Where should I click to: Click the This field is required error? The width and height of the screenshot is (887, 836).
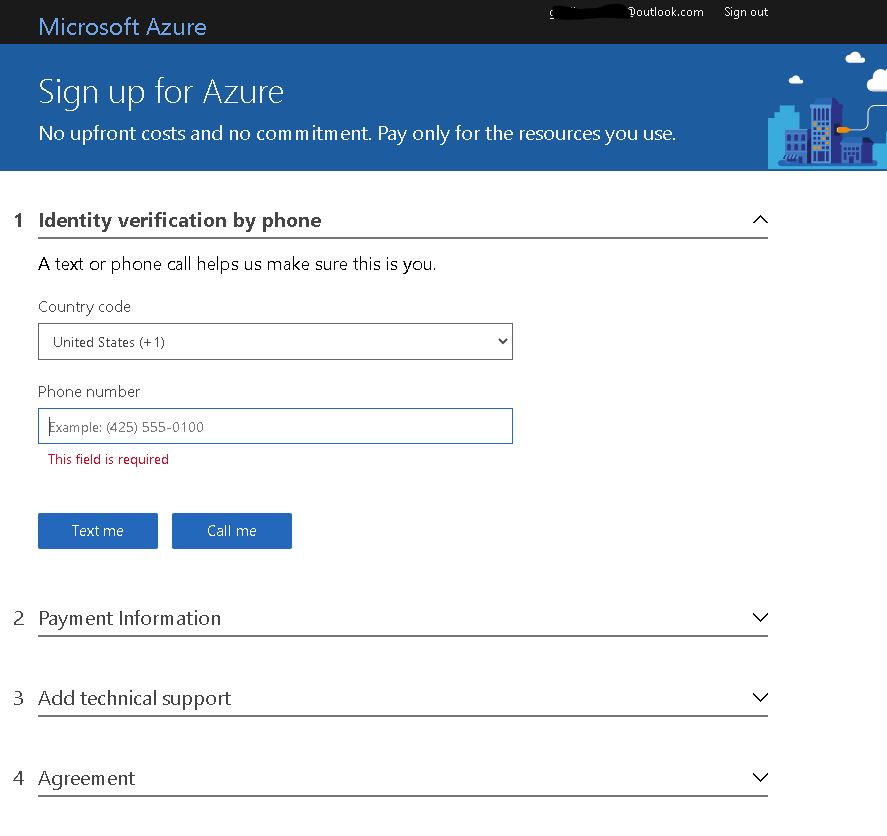pyautogui.click(x=108, y=460)
